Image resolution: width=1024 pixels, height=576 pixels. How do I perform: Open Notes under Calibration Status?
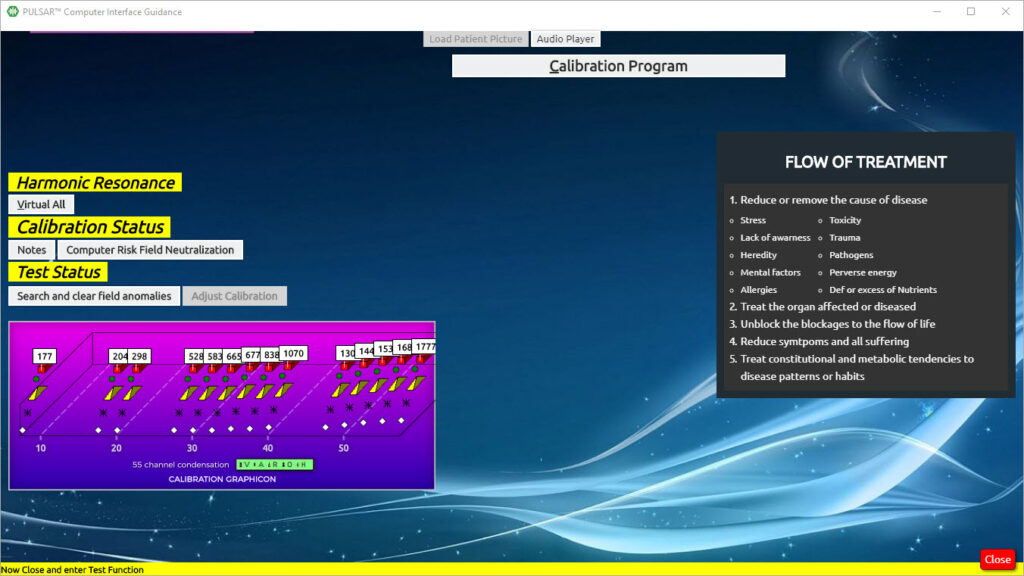32,250
